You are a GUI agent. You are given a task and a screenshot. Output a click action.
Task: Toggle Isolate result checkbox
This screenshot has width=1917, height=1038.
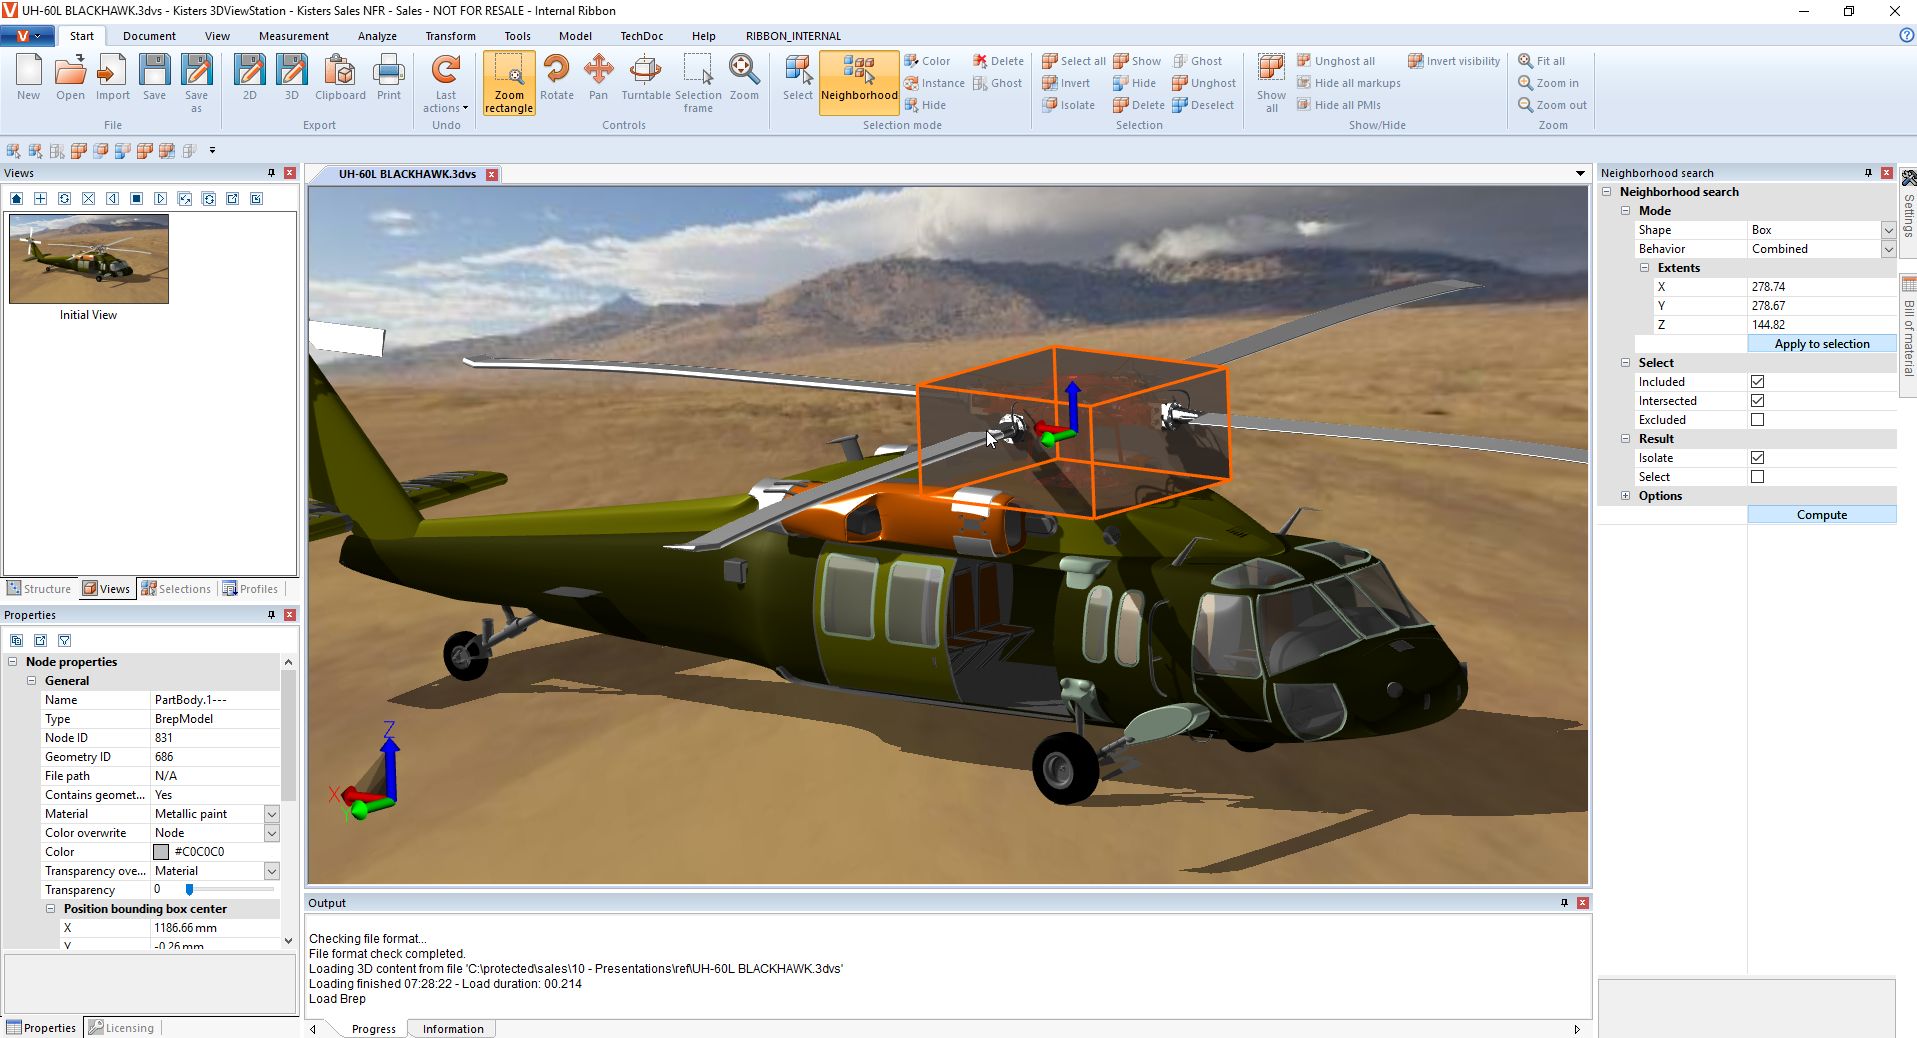pos(1757,458)
